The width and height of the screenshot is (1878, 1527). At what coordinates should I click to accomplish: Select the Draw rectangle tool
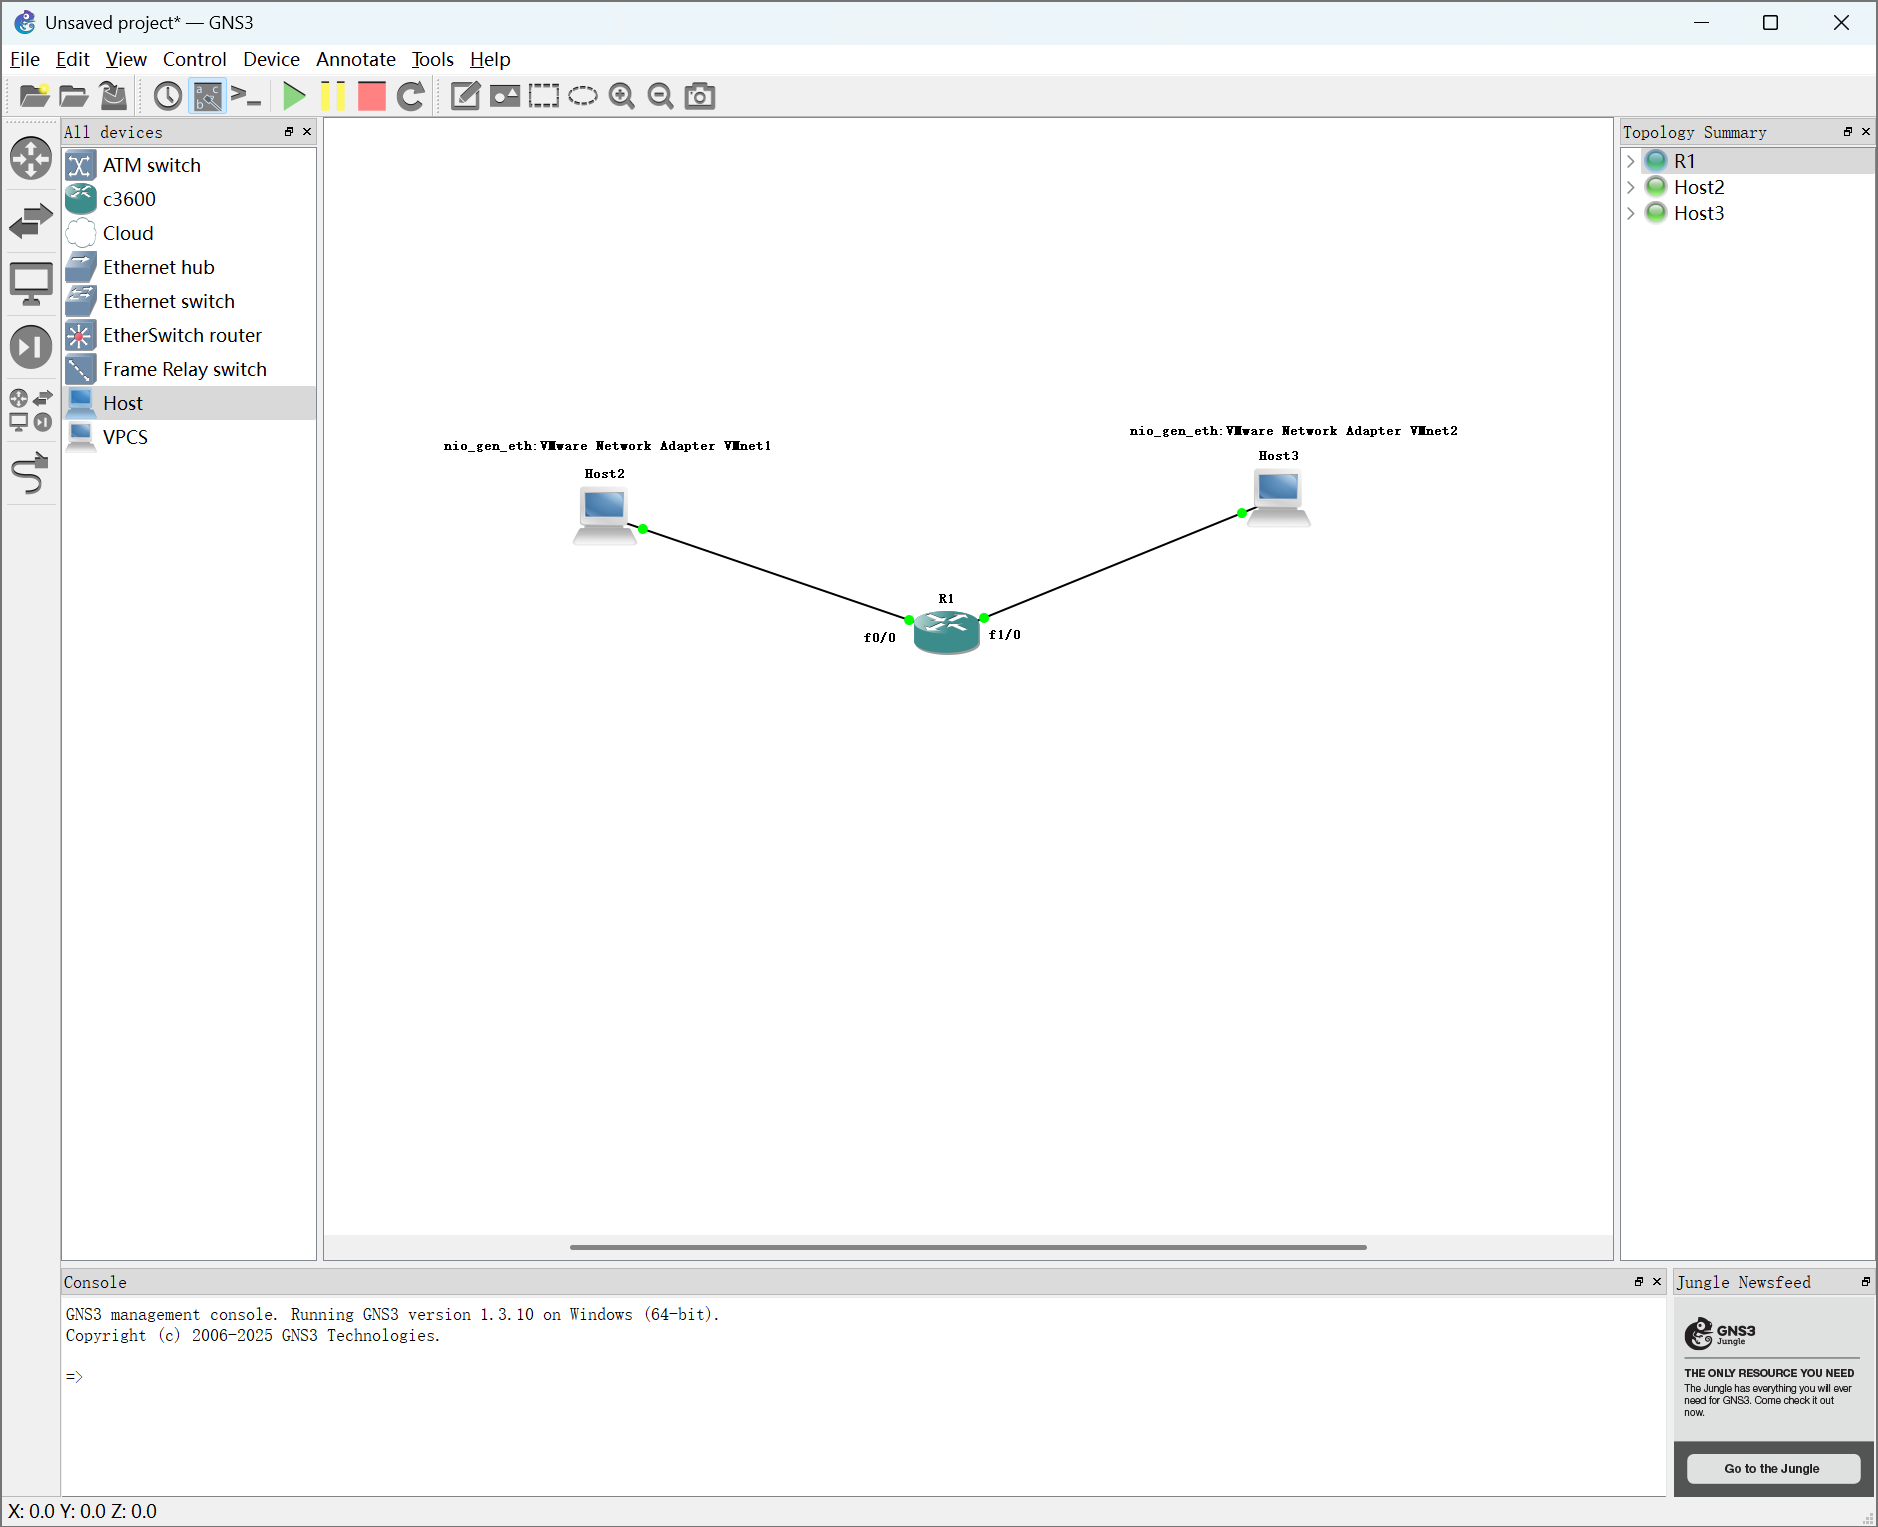click(x=544, y=96)
